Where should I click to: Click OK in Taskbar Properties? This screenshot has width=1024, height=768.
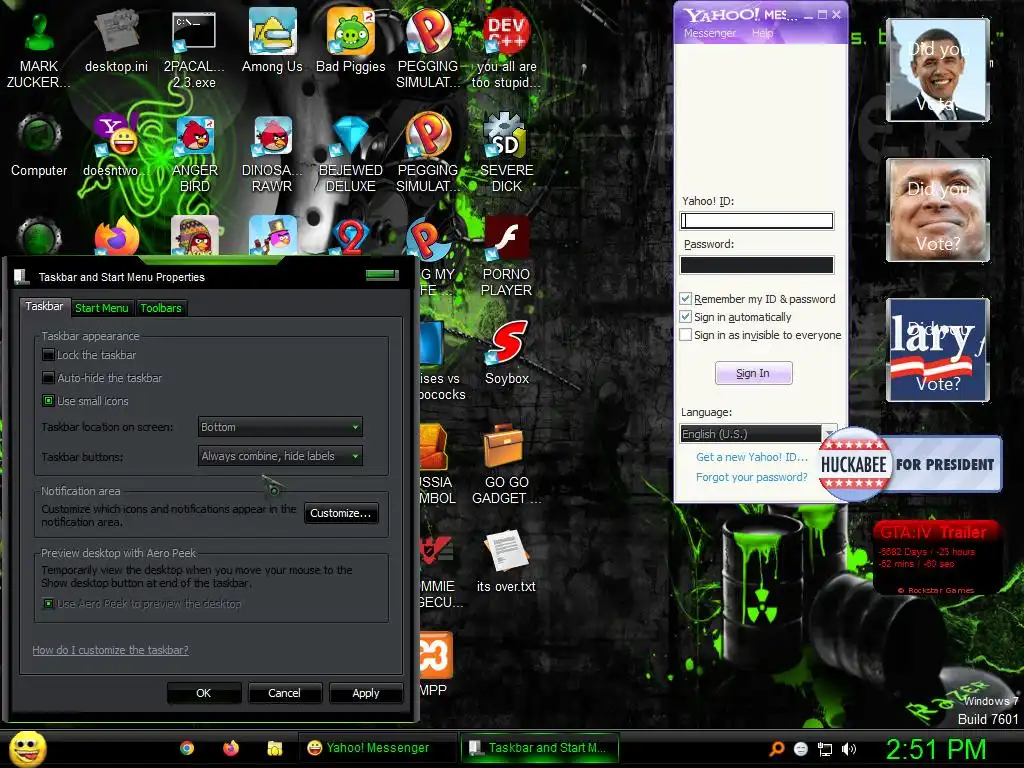tap(204, 693)
